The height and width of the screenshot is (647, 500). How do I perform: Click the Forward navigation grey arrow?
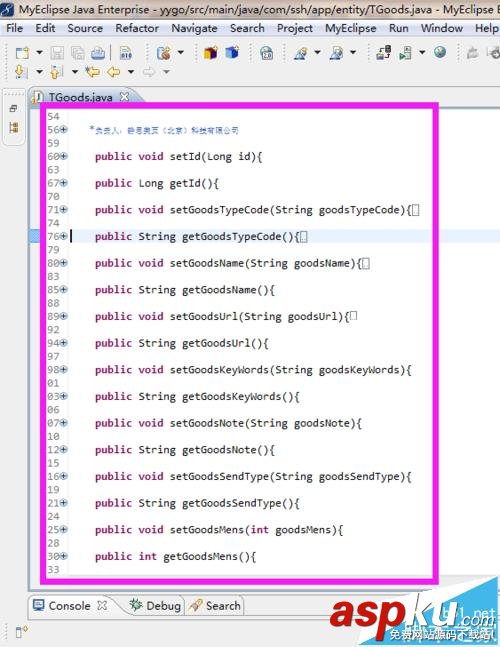(149, 72)
